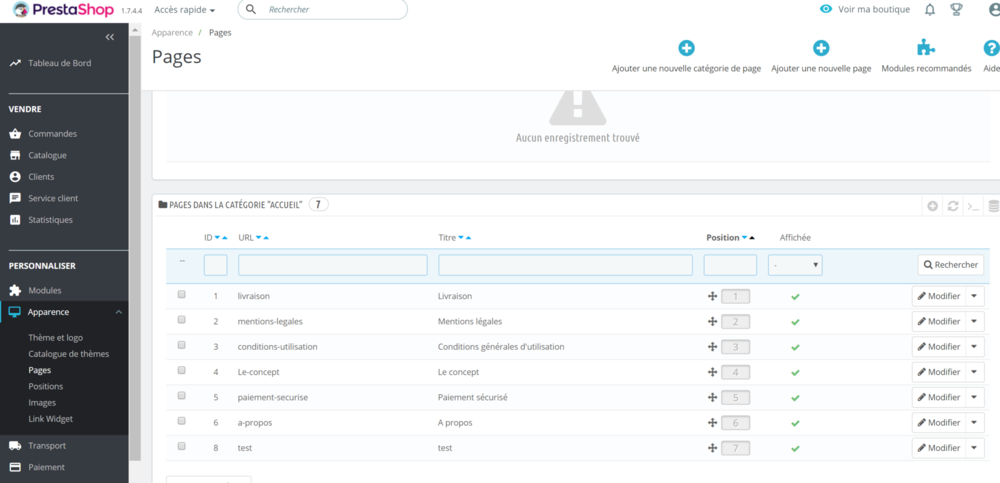Collapse the Apparence menu chevron

pos(119,312)
